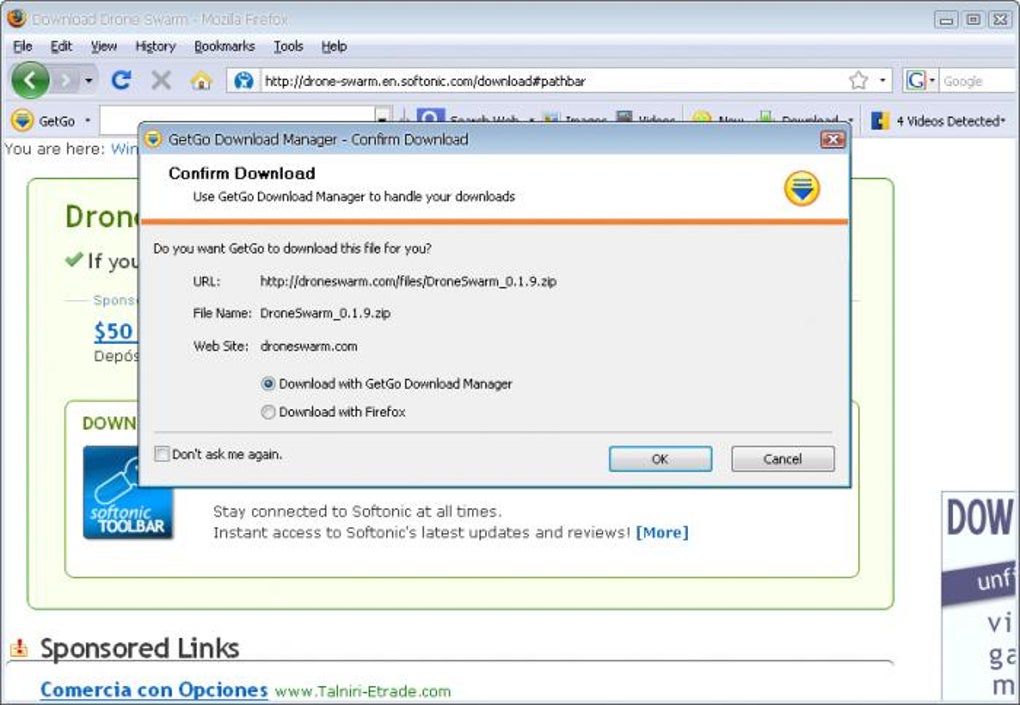Close the GetGo Confirm Download dialog

click(832, 140)
